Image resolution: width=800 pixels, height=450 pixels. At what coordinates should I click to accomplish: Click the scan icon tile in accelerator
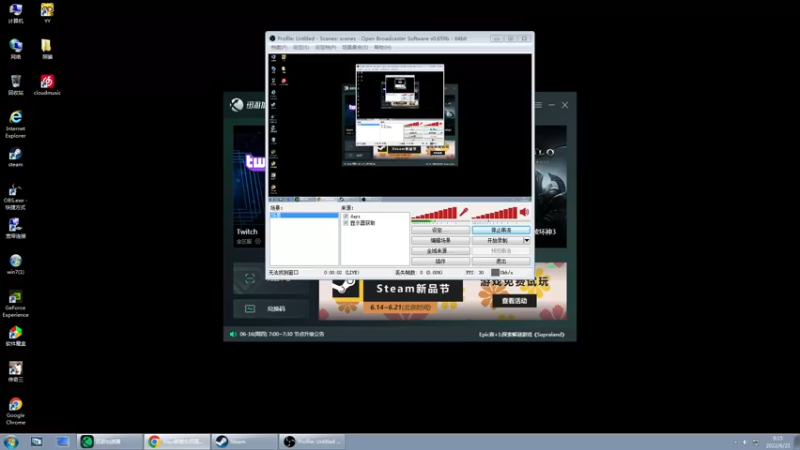[250, 279]
